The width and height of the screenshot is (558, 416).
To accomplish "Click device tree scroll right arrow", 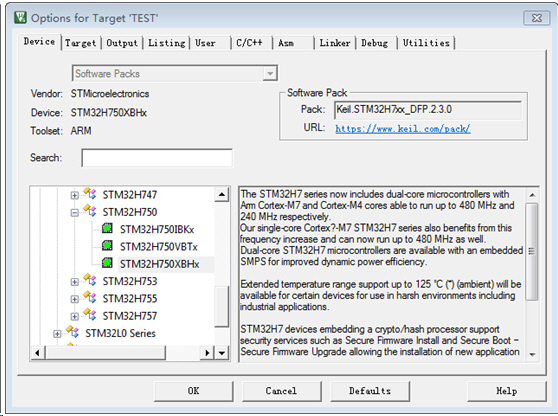I will click(207, 353).
